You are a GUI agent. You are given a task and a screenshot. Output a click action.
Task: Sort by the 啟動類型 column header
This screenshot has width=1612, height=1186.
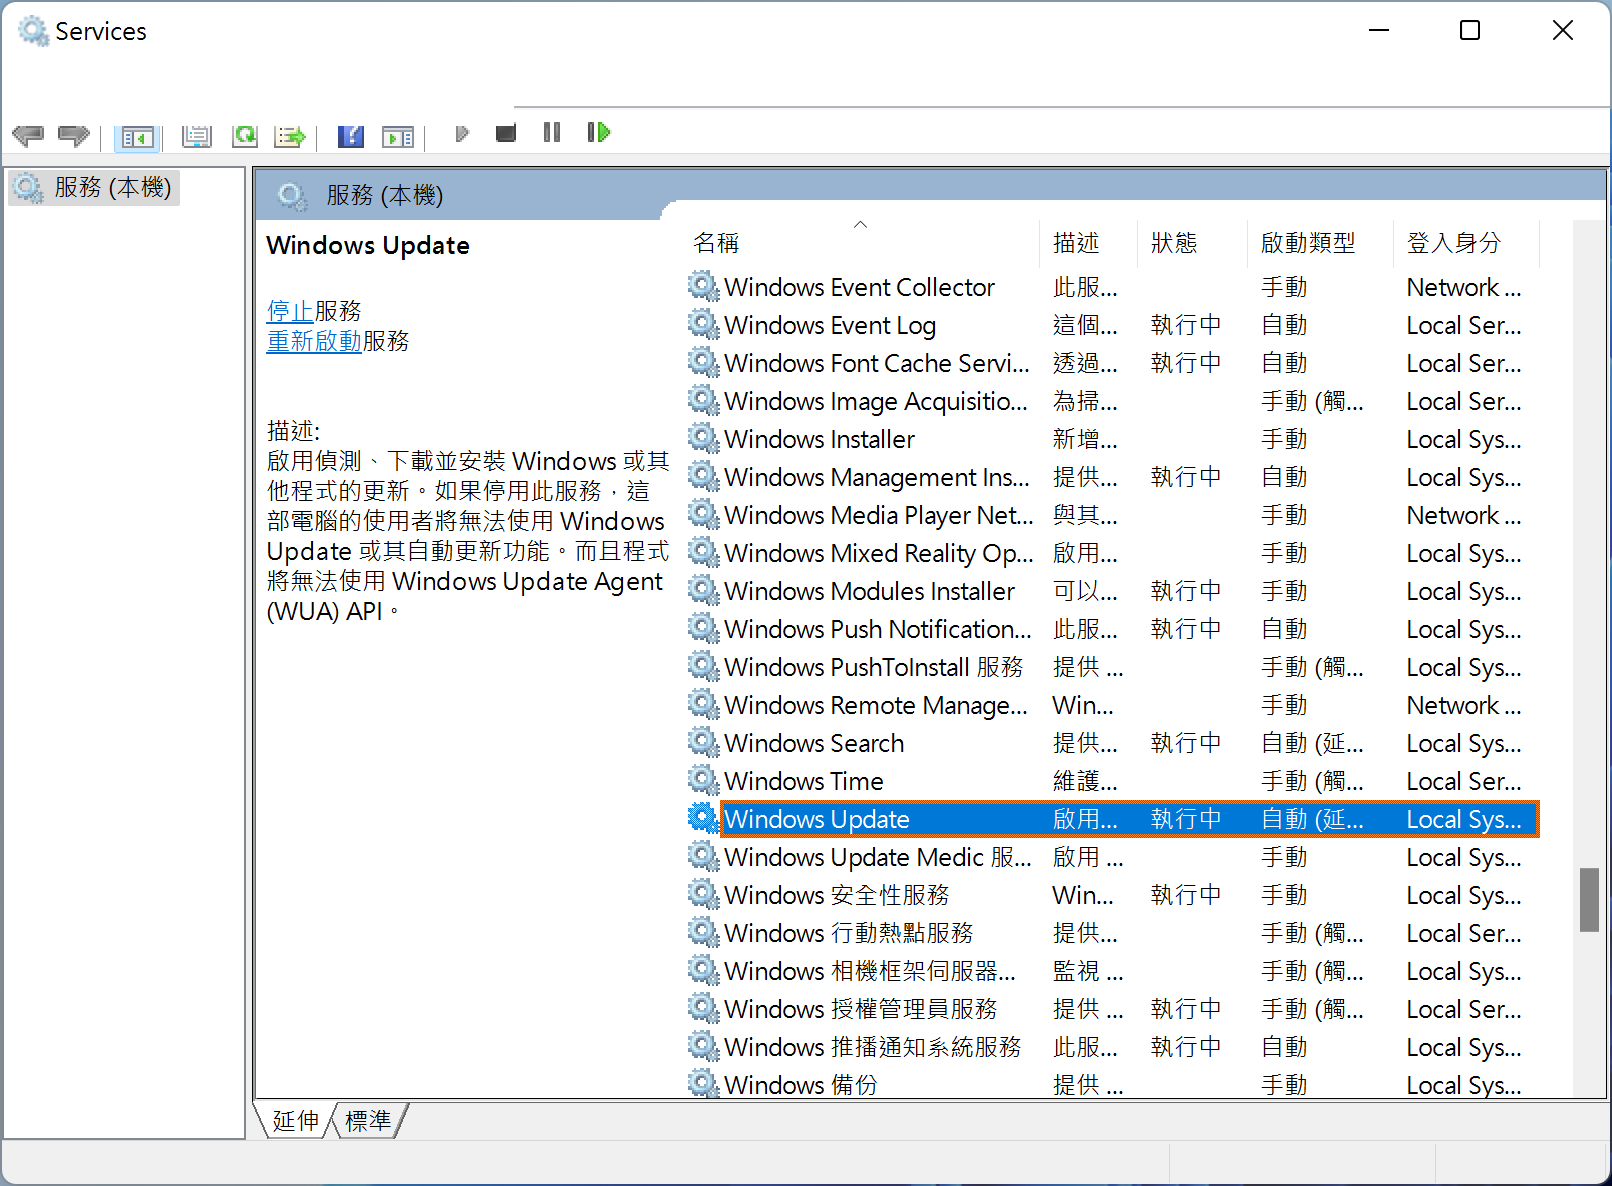point(1320,243)
